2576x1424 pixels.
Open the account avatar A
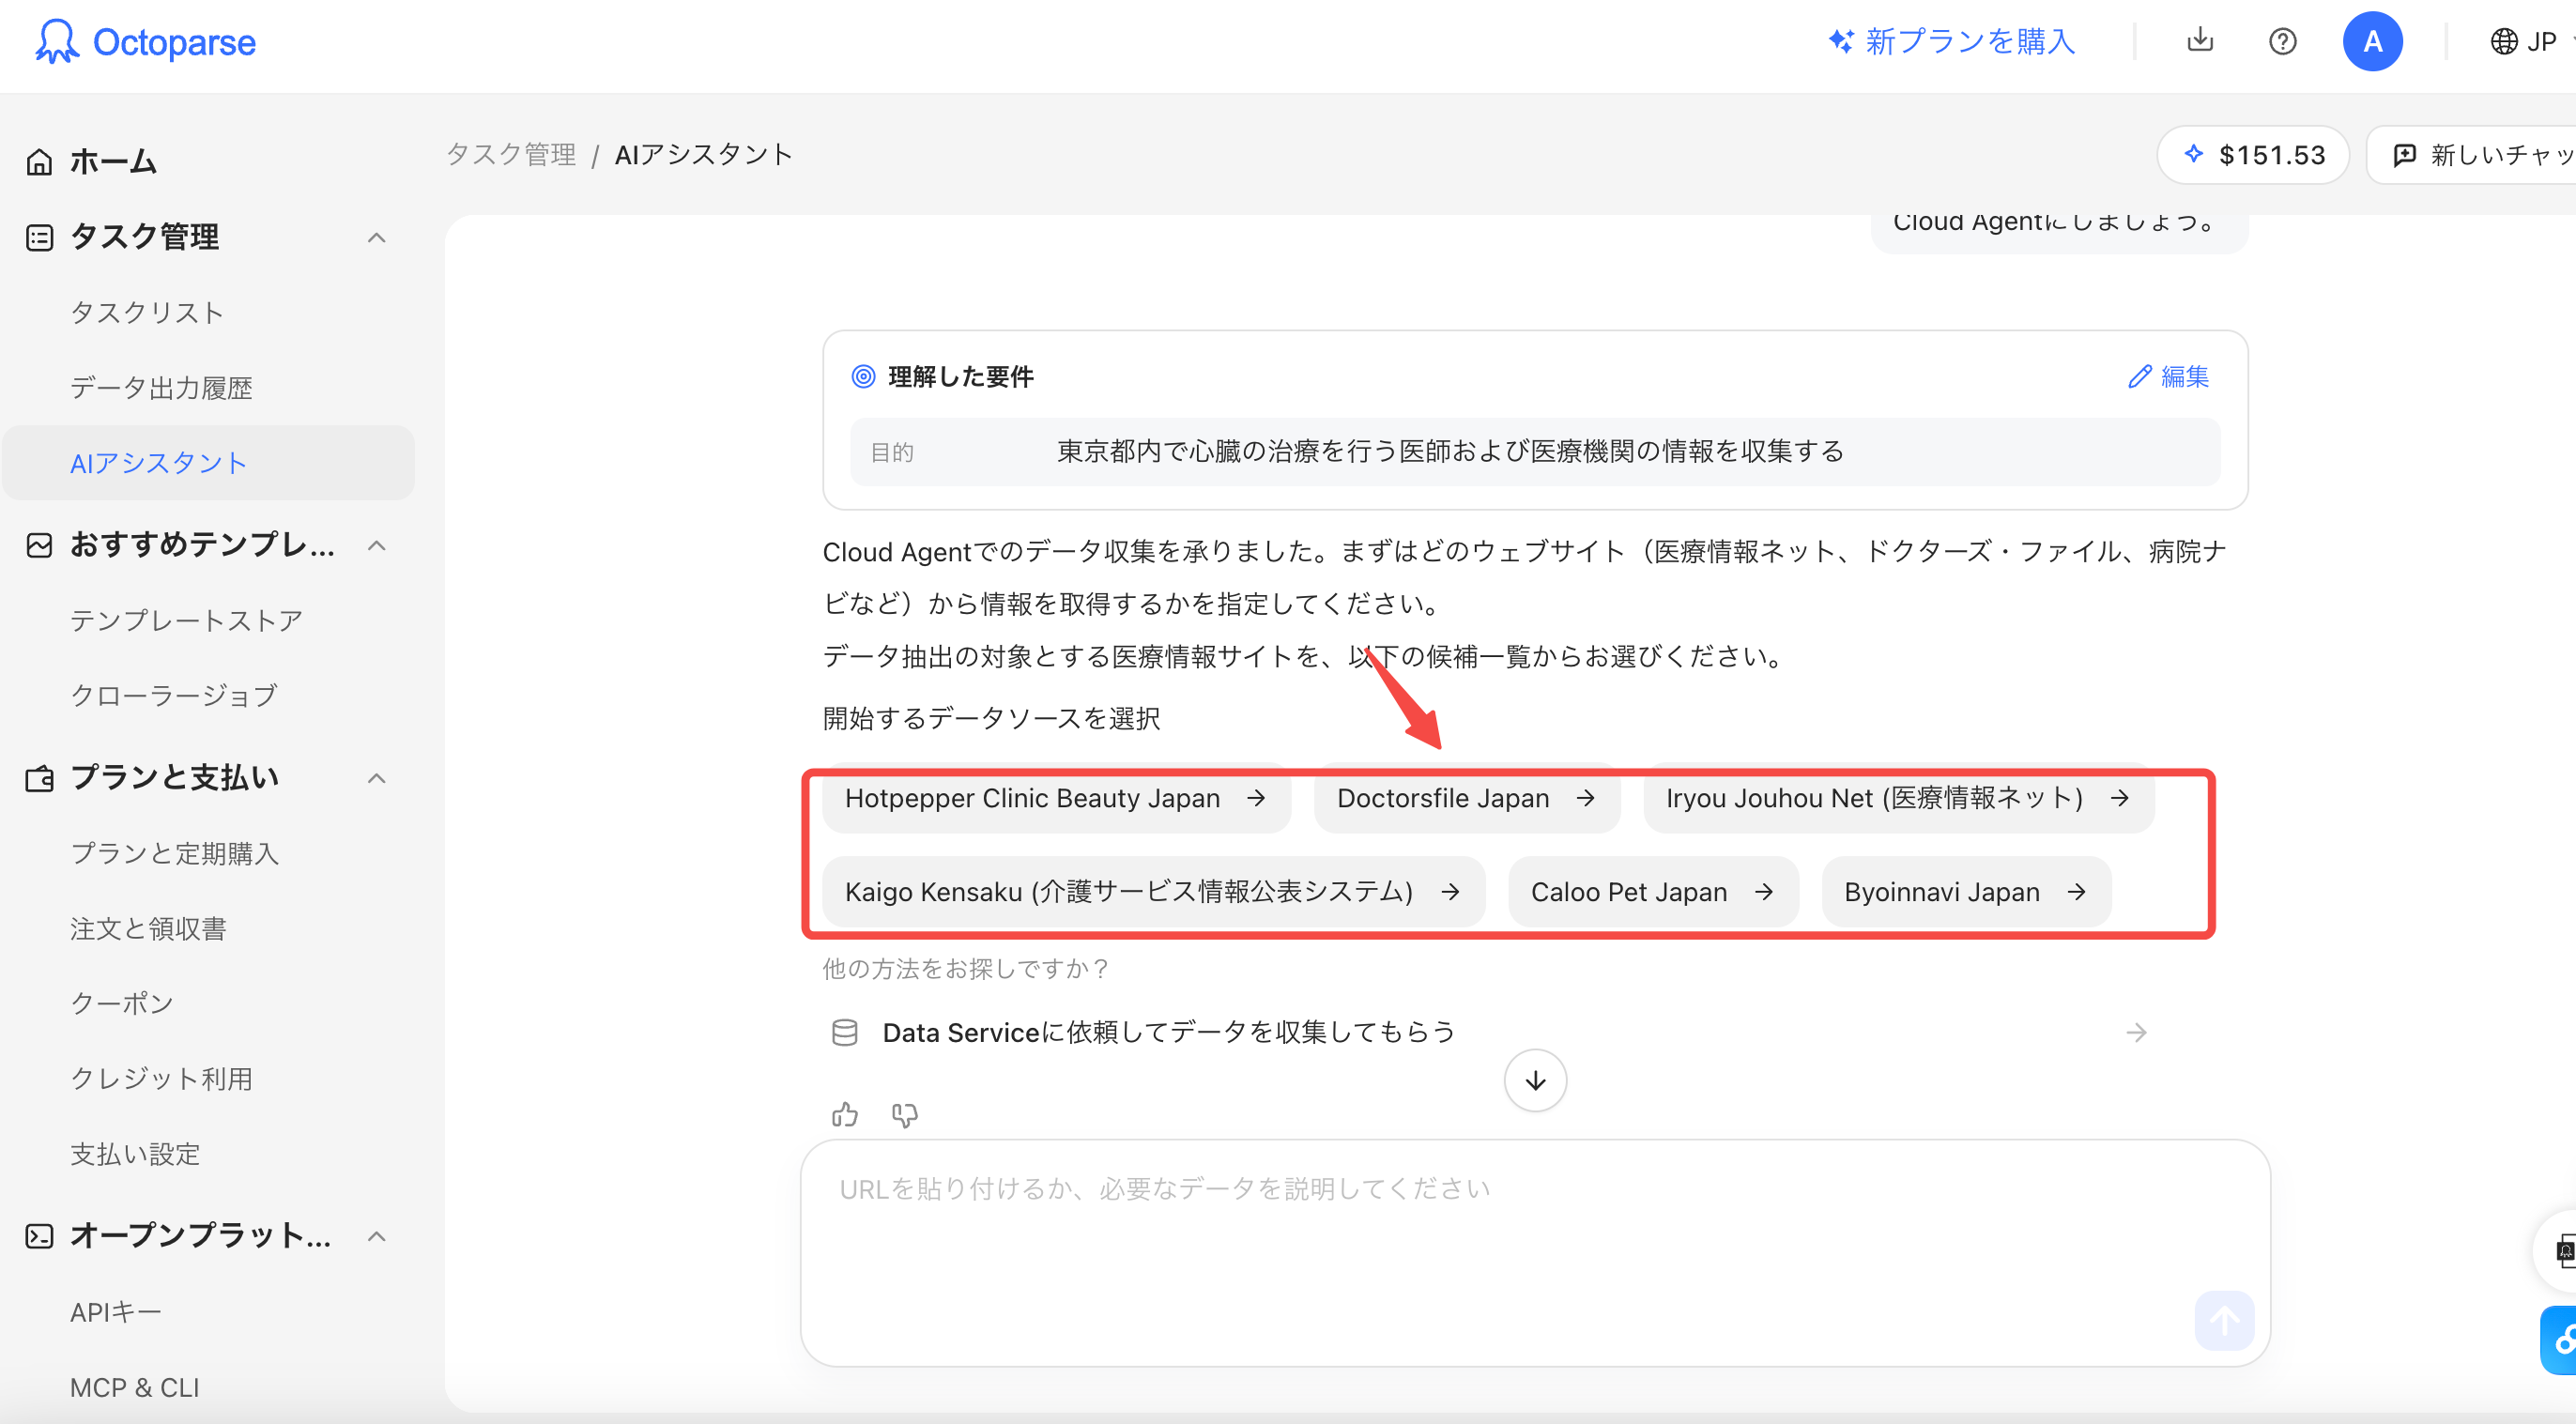pyautogui.click(x=2372, y=41)
